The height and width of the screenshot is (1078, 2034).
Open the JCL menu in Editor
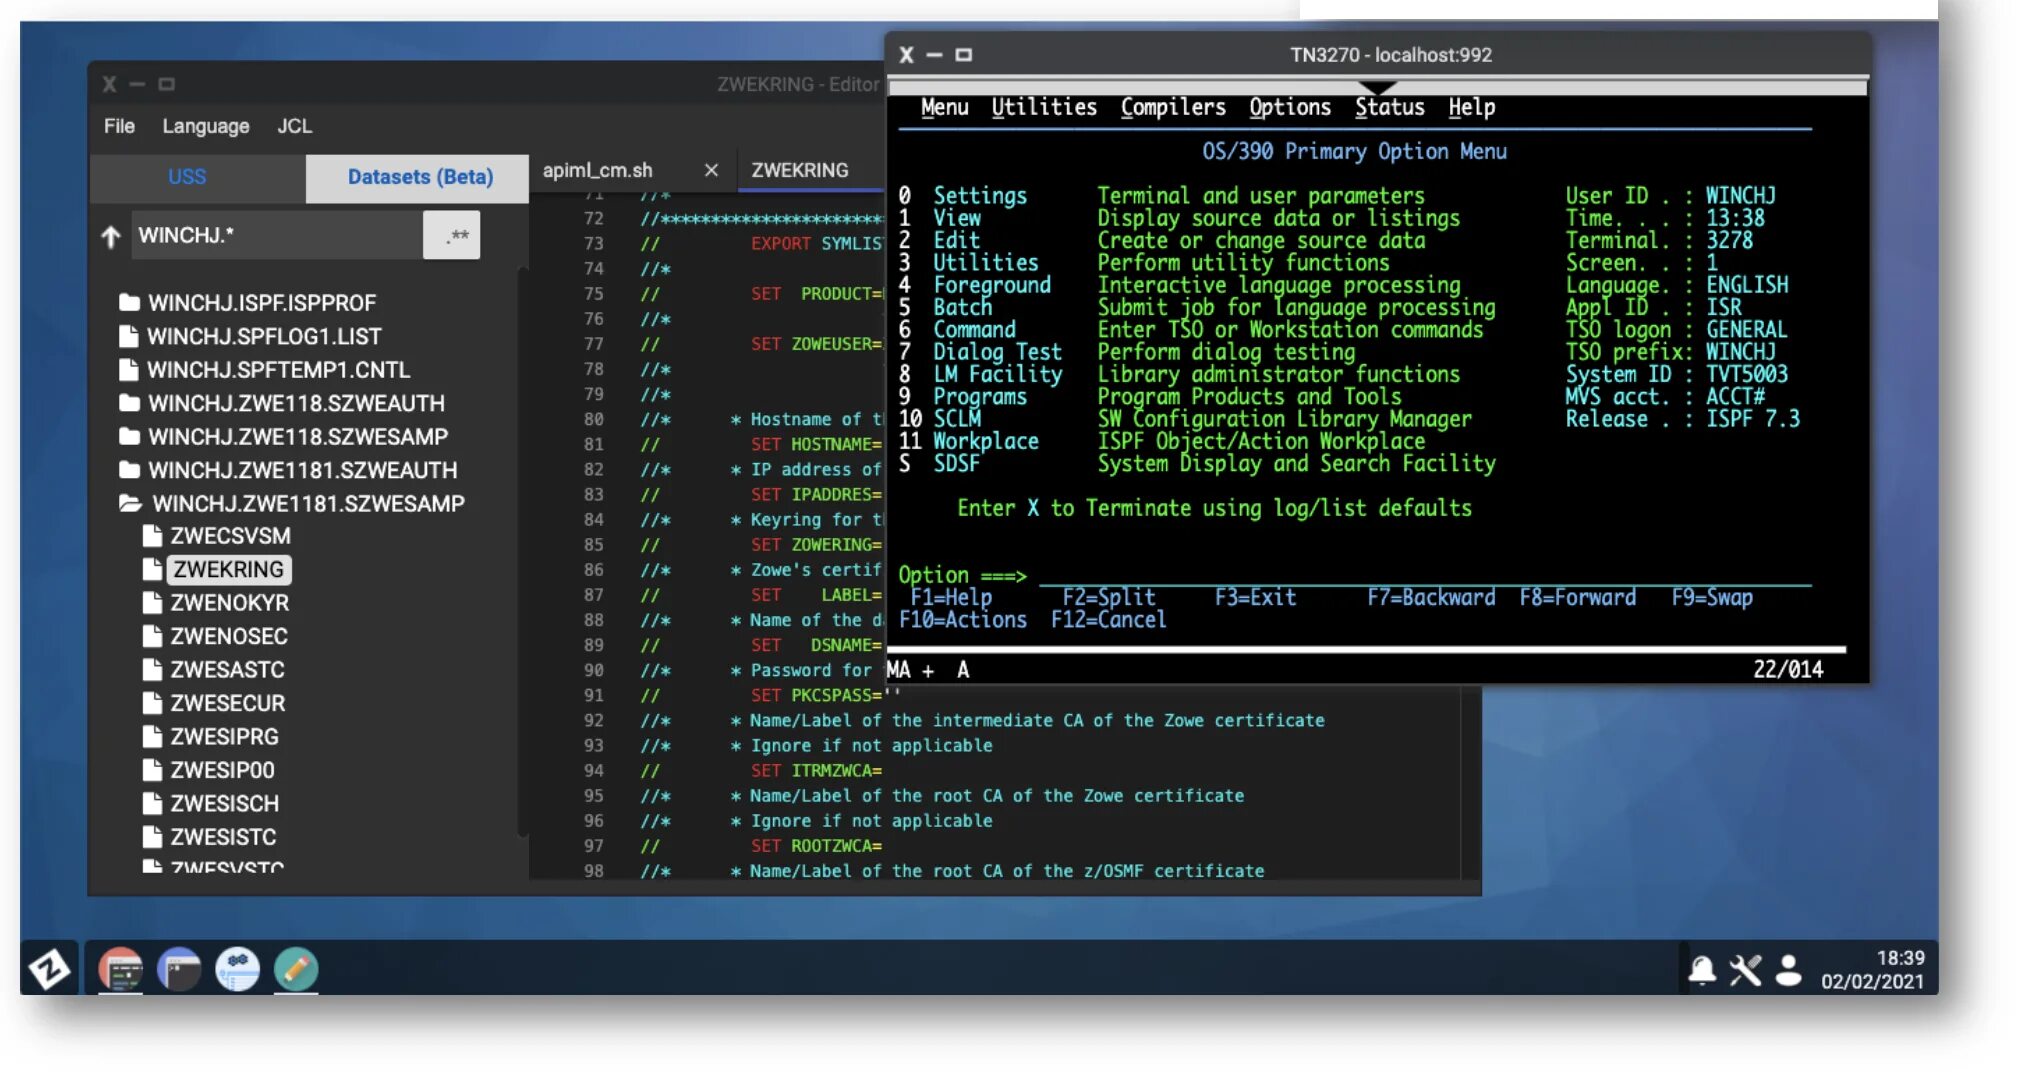294,126
